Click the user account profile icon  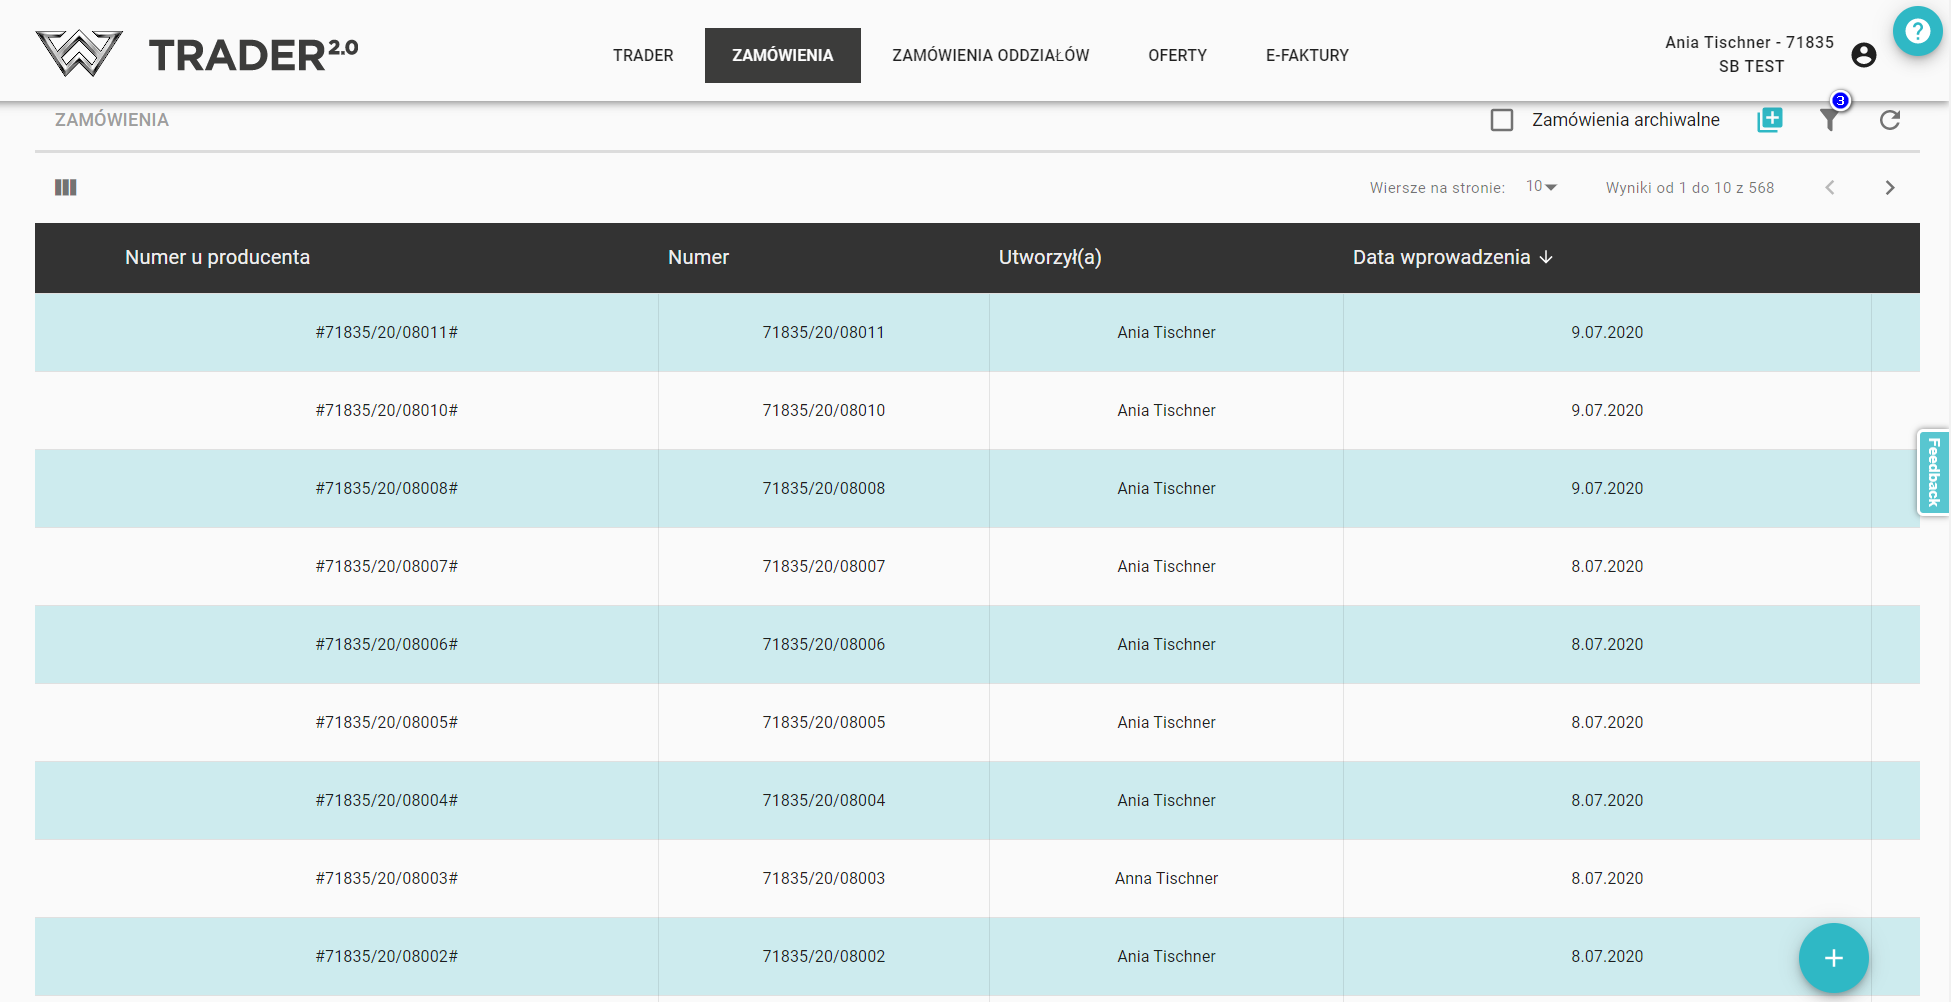(1863, 55)
